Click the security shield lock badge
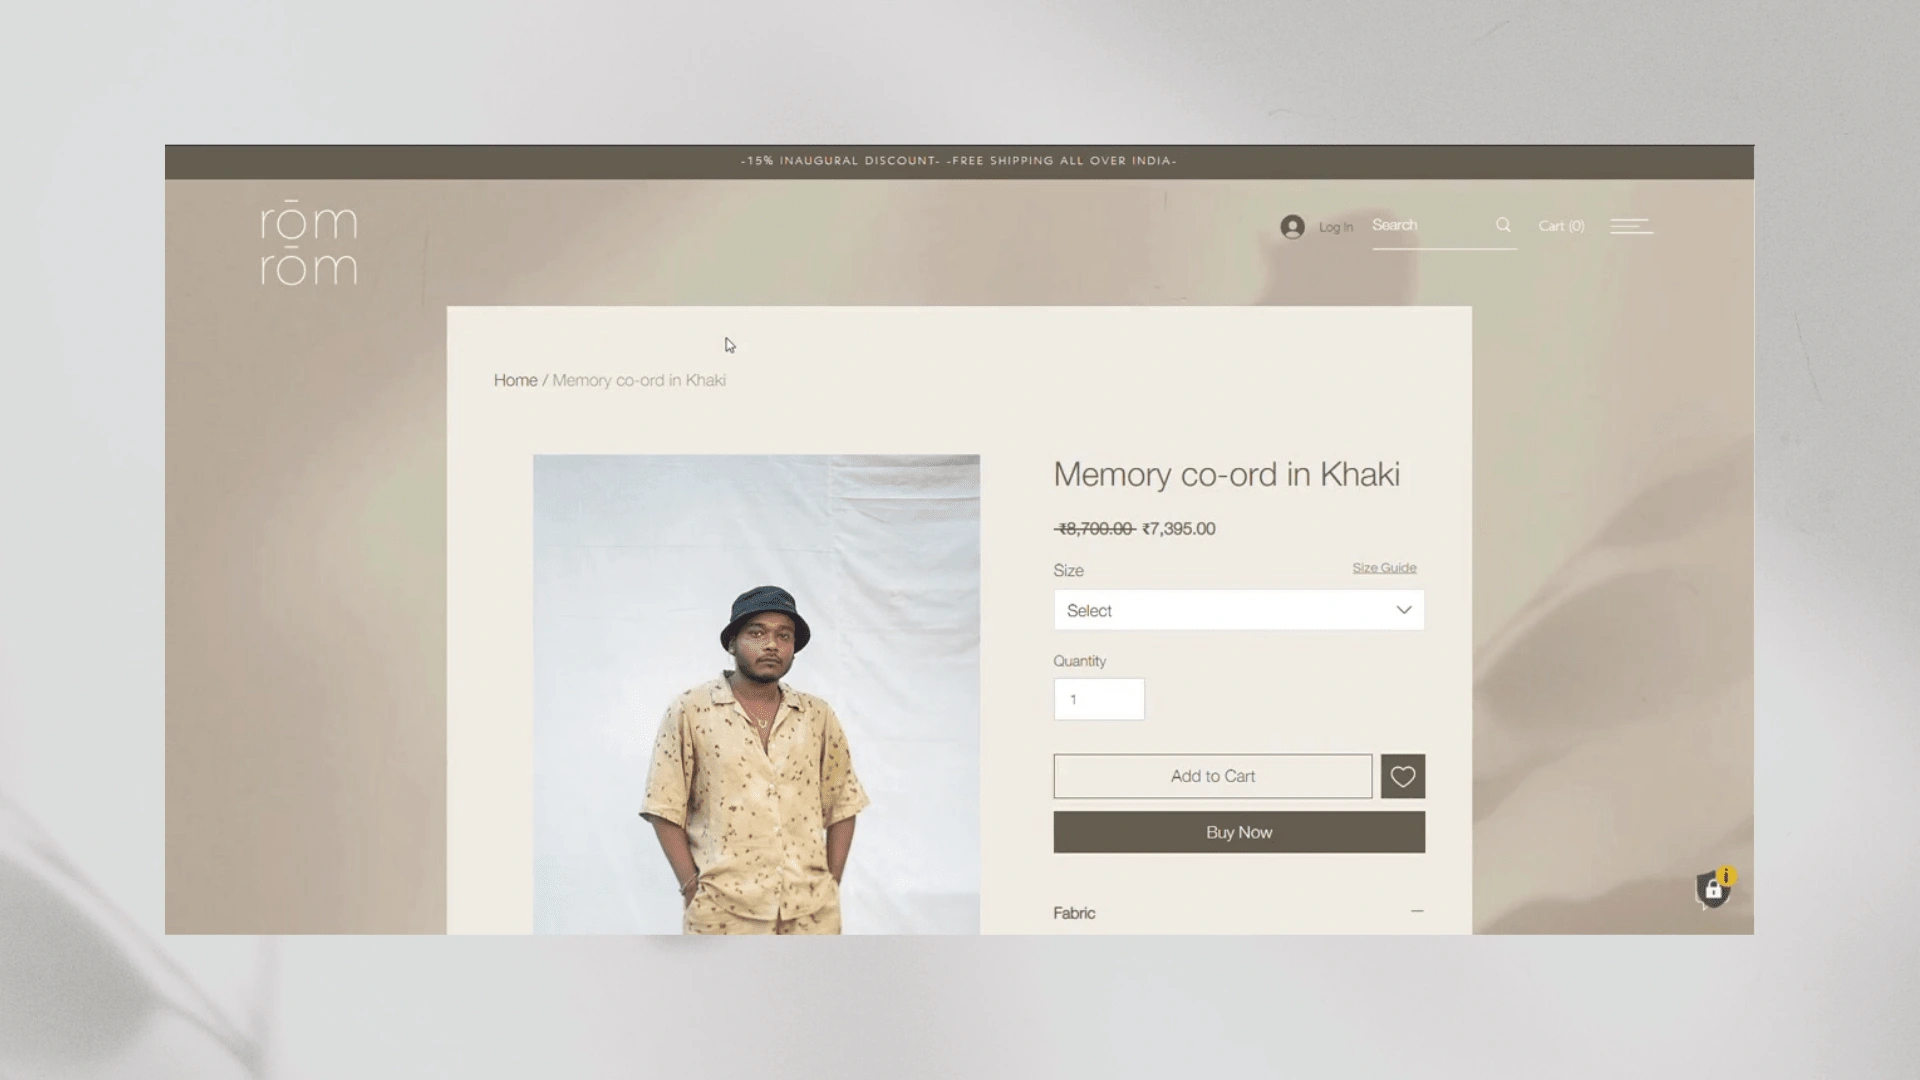The width and height of the screenshot is (1920, 1080). click(x=1713, y=889)
